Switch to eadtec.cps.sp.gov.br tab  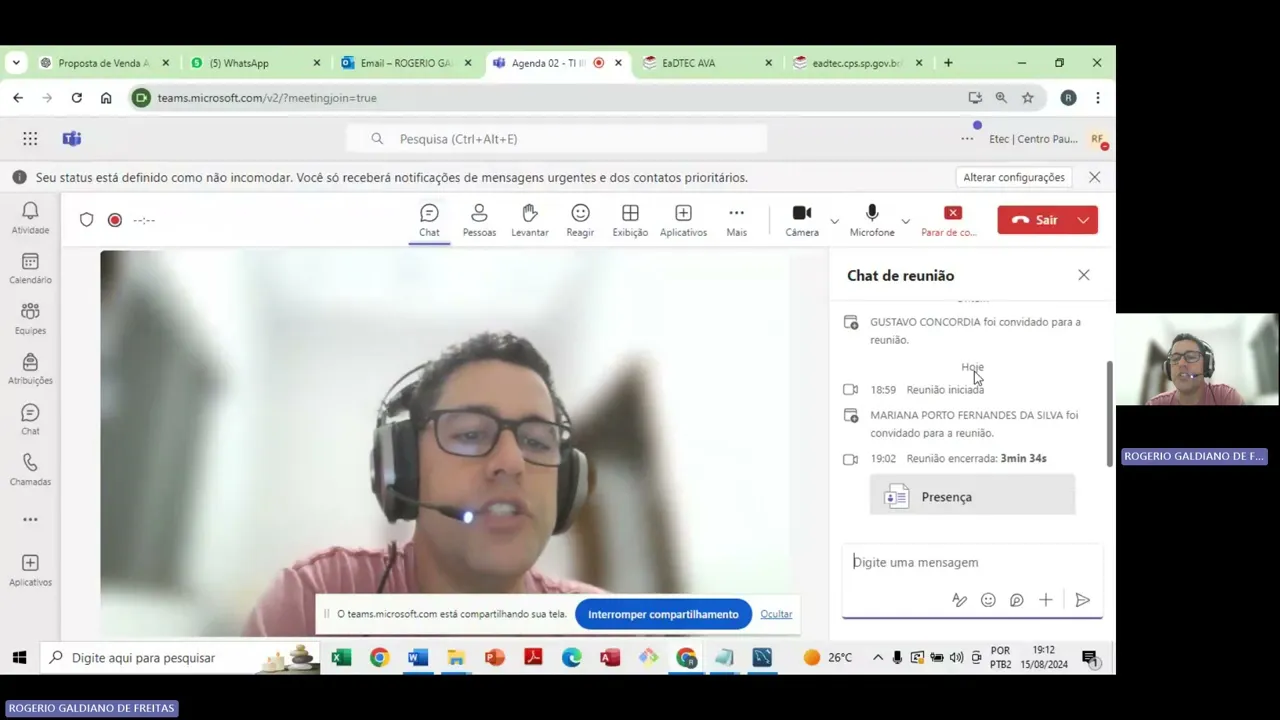pyautogui.click(x=857, y=63)
